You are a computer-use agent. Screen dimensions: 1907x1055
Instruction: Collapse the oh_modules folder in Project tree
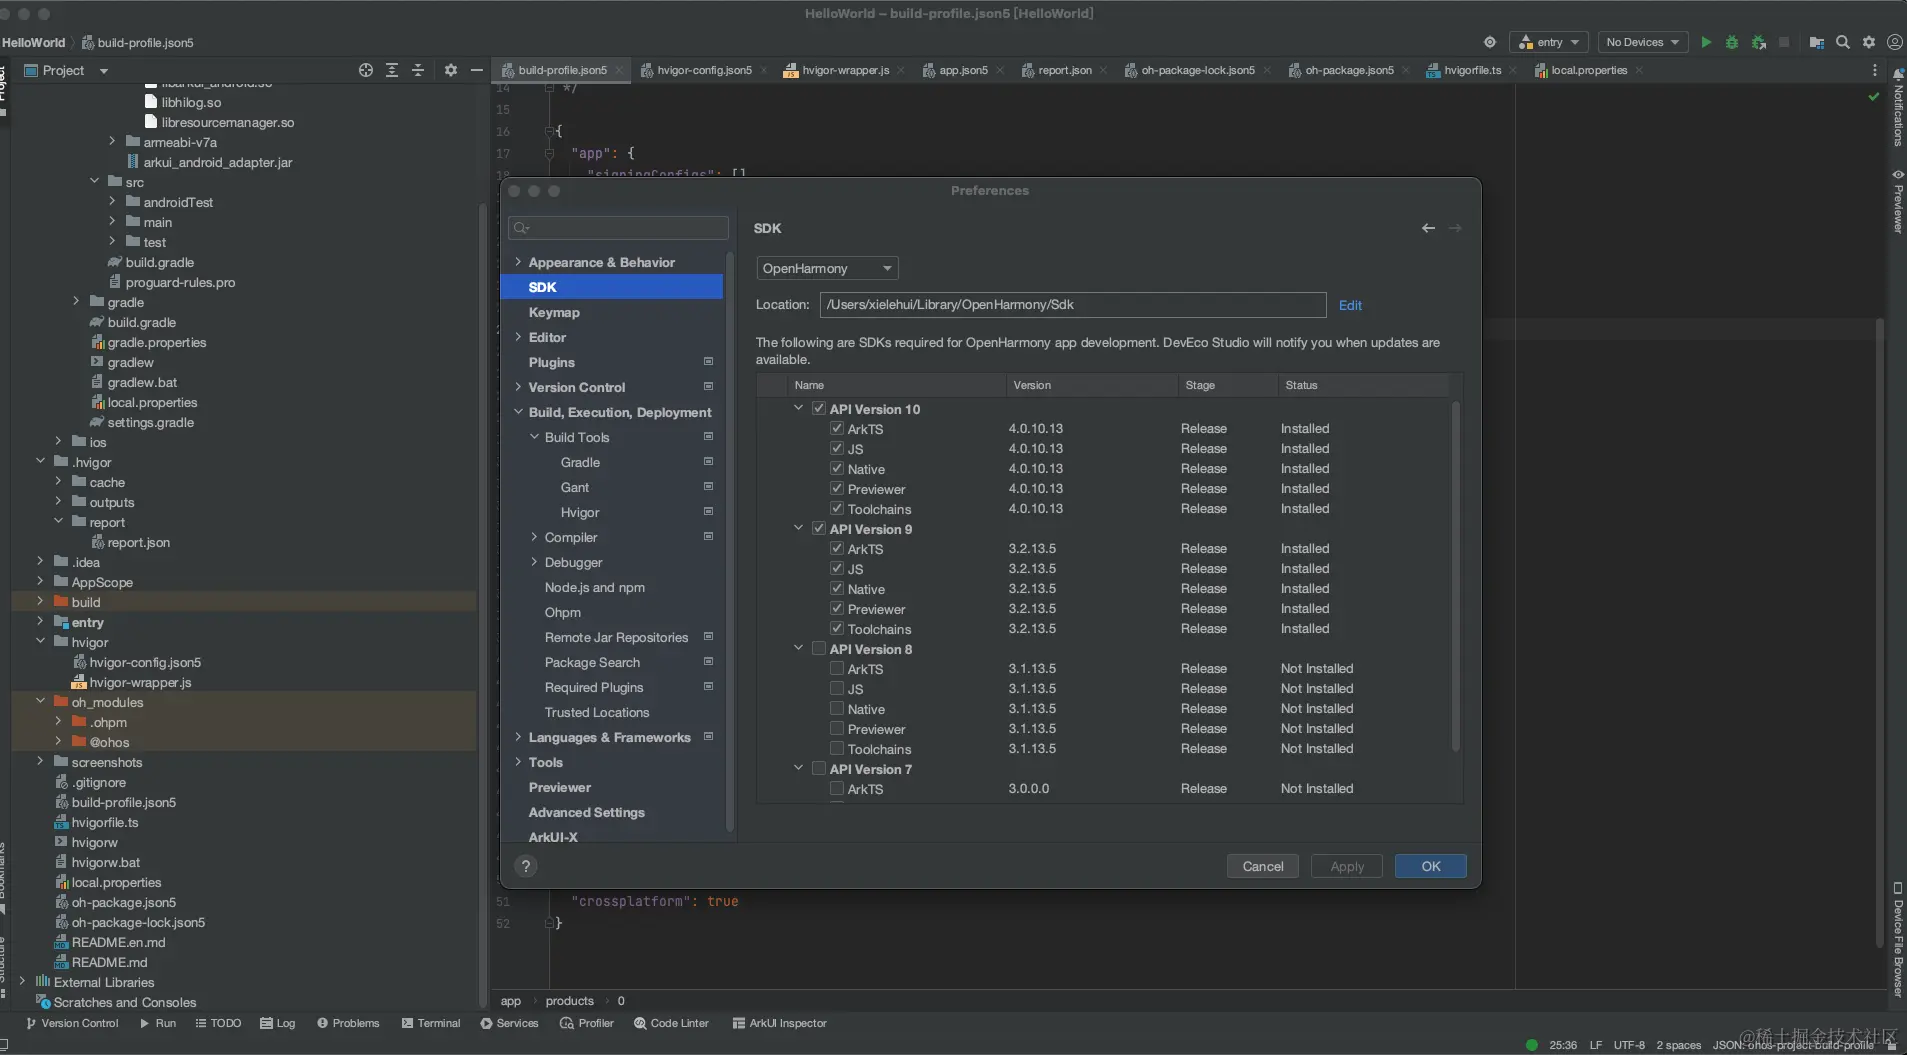coord(40,702)
